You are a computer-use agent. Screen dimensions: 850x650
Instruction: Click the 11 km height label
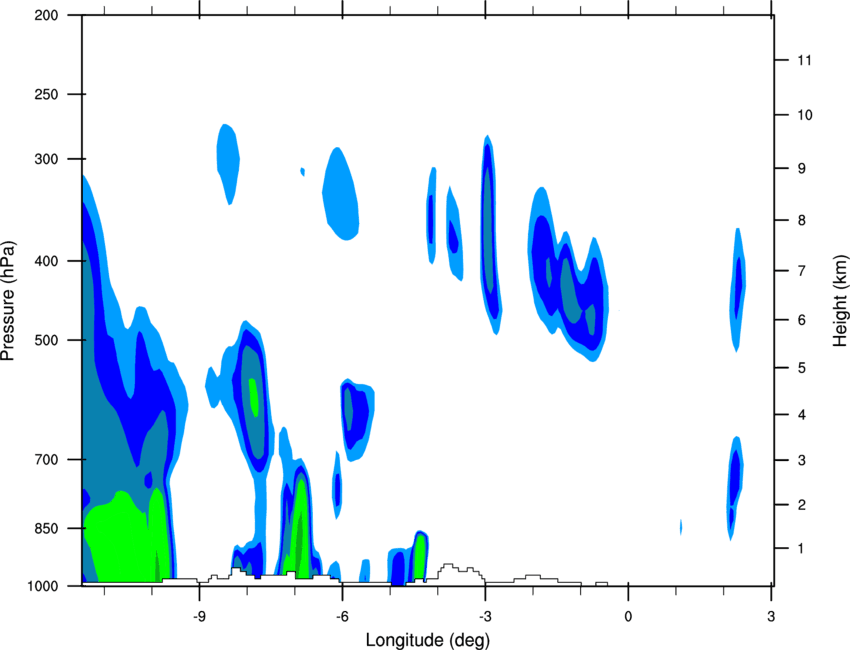[x=804, y=60]
